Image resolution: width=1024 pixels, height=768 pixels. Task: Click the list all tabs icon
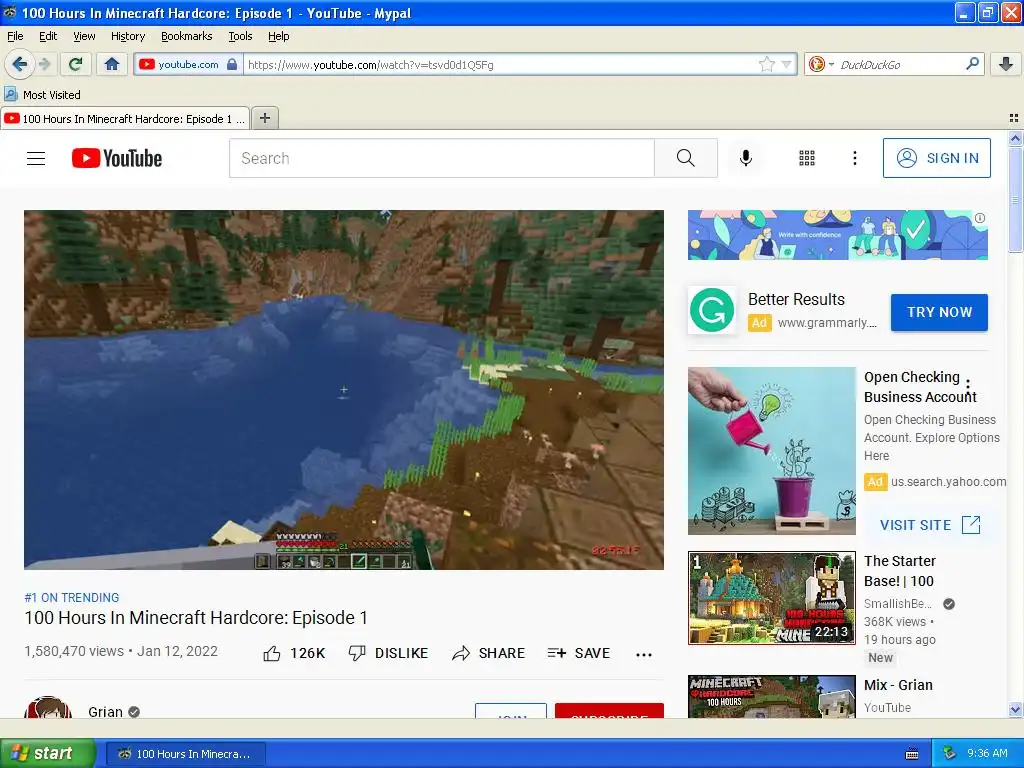1014,118
